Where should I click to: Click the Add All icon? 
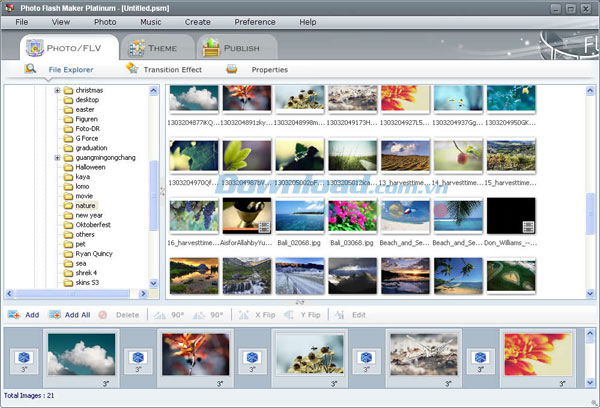(x=55, y=315)
